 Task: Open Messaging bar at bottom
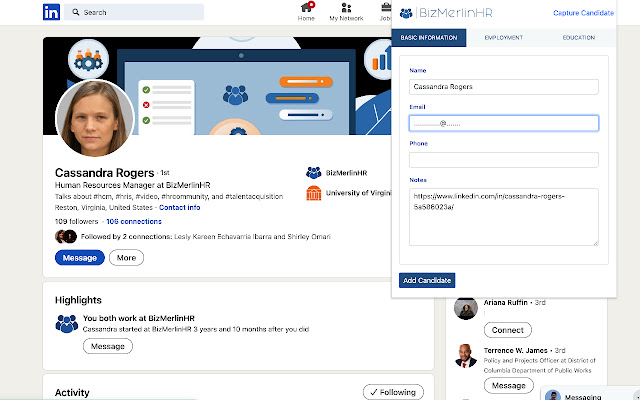(x=590, y=395)
